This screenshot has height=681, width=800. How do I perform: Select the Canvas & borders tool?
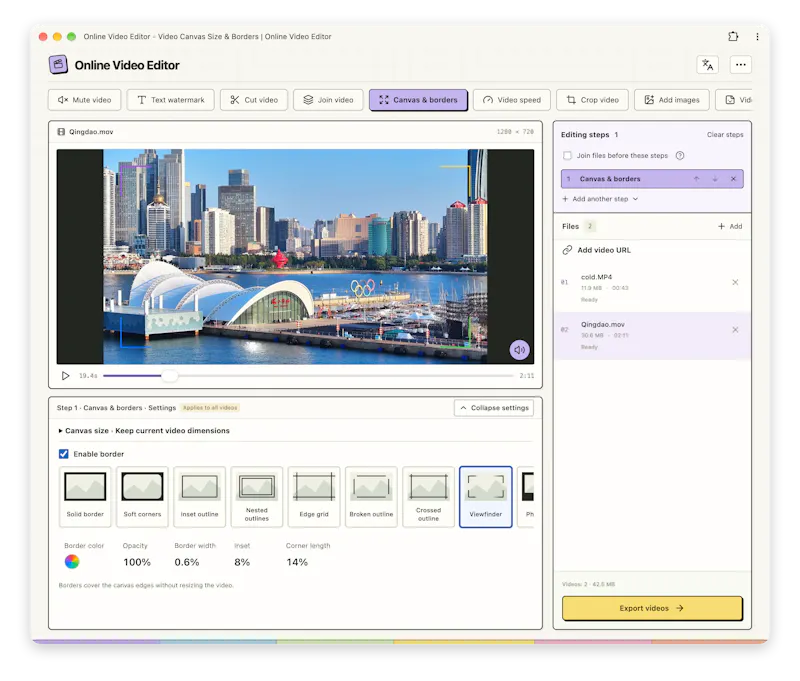(418, 100)
